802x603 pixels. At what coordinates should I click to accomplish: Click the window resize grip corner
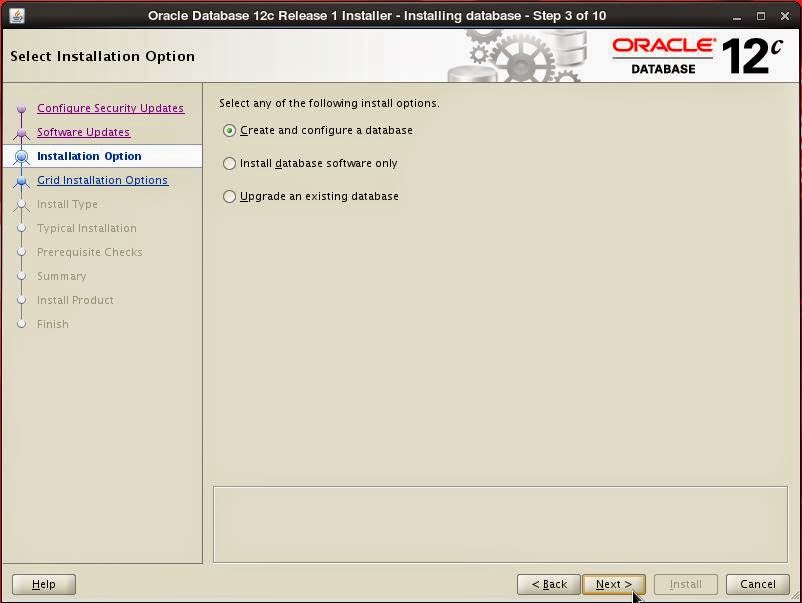[x=794, y=596]
